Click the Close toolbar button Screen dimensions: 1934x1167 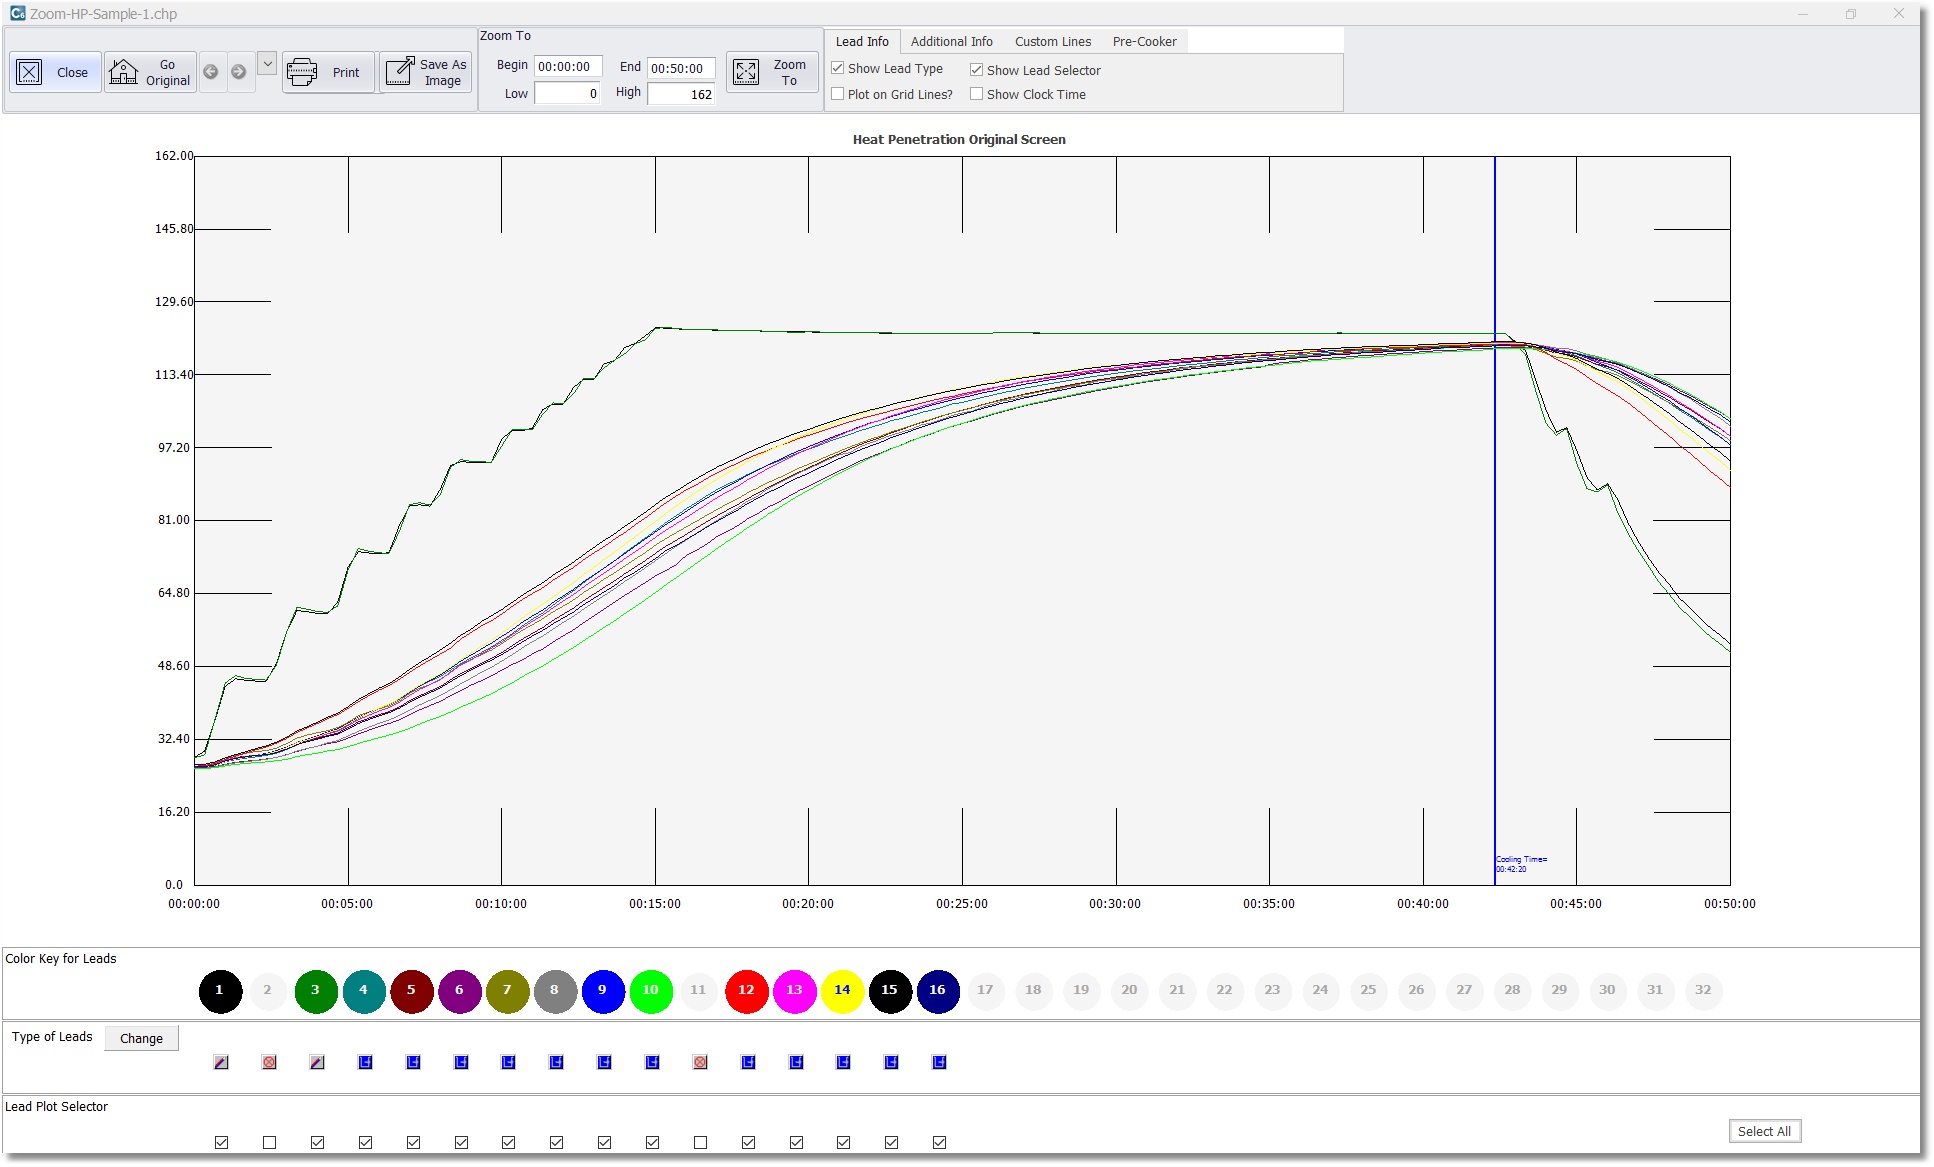point(55,72)
